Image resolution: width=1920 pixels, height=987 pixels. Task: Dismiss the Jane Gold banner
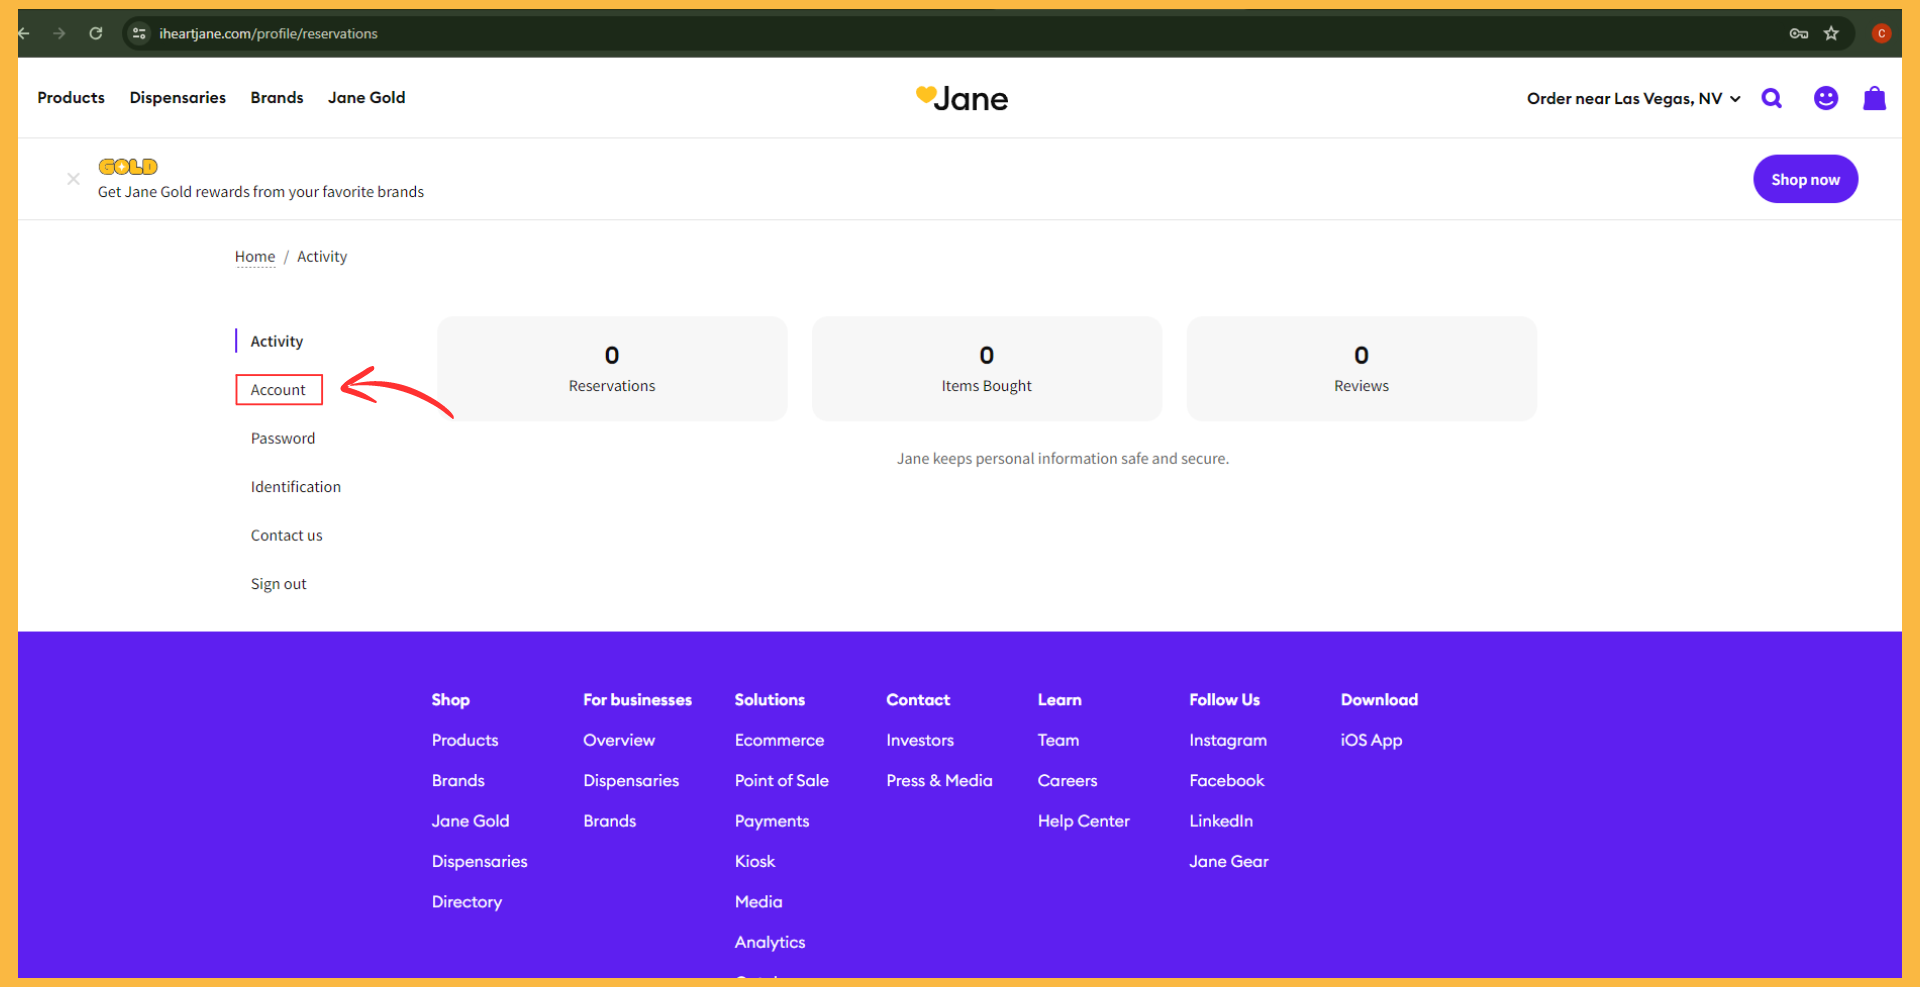[x=73, y=179]
